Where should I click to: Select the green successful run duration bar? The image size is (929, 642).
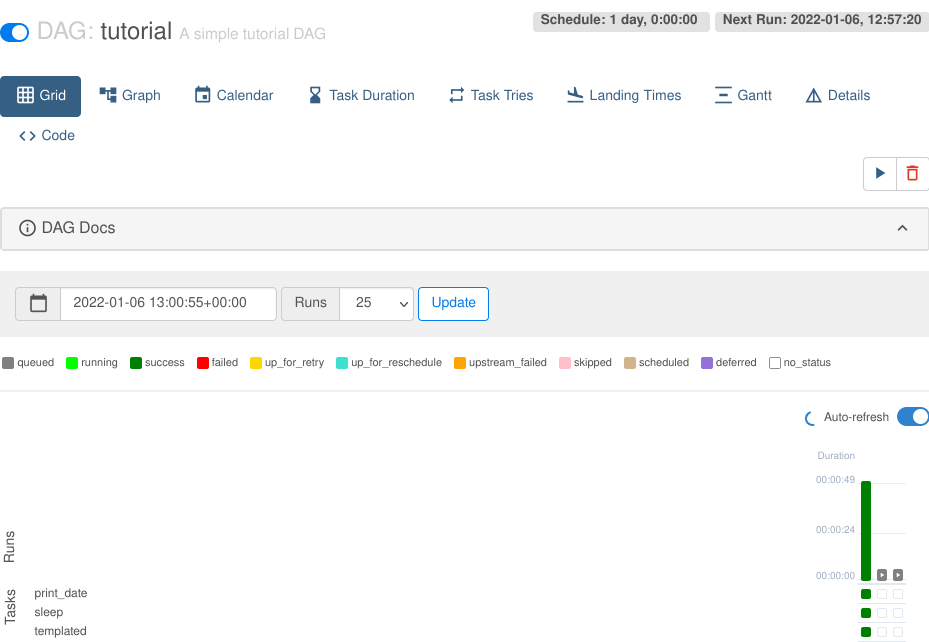[866, 531]
